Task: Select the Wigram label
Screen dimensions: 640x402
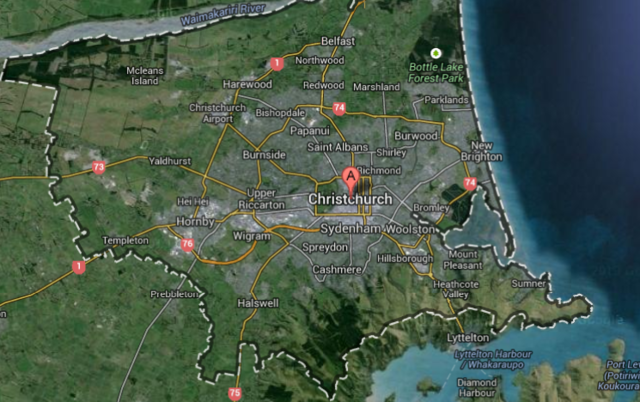Action: click(x=251, y=236)
